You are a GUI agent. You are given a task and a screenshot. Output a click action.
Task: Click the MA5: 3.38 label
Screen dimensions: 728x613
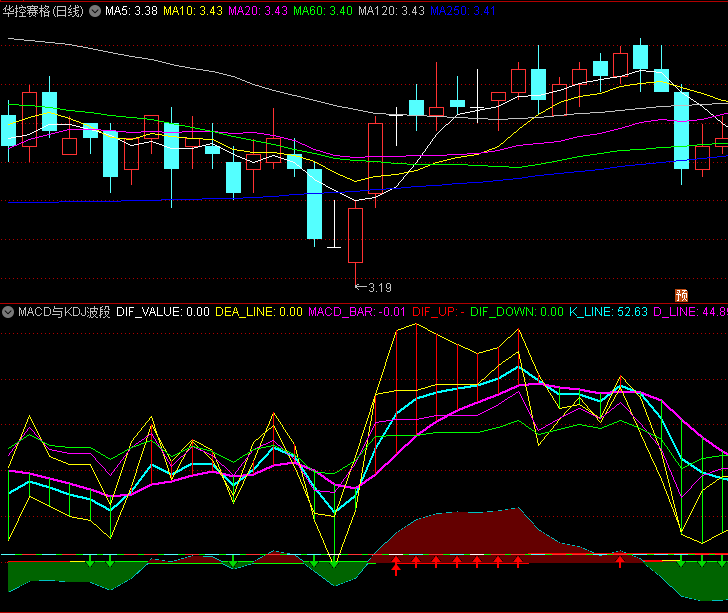[x=131, y=11]
